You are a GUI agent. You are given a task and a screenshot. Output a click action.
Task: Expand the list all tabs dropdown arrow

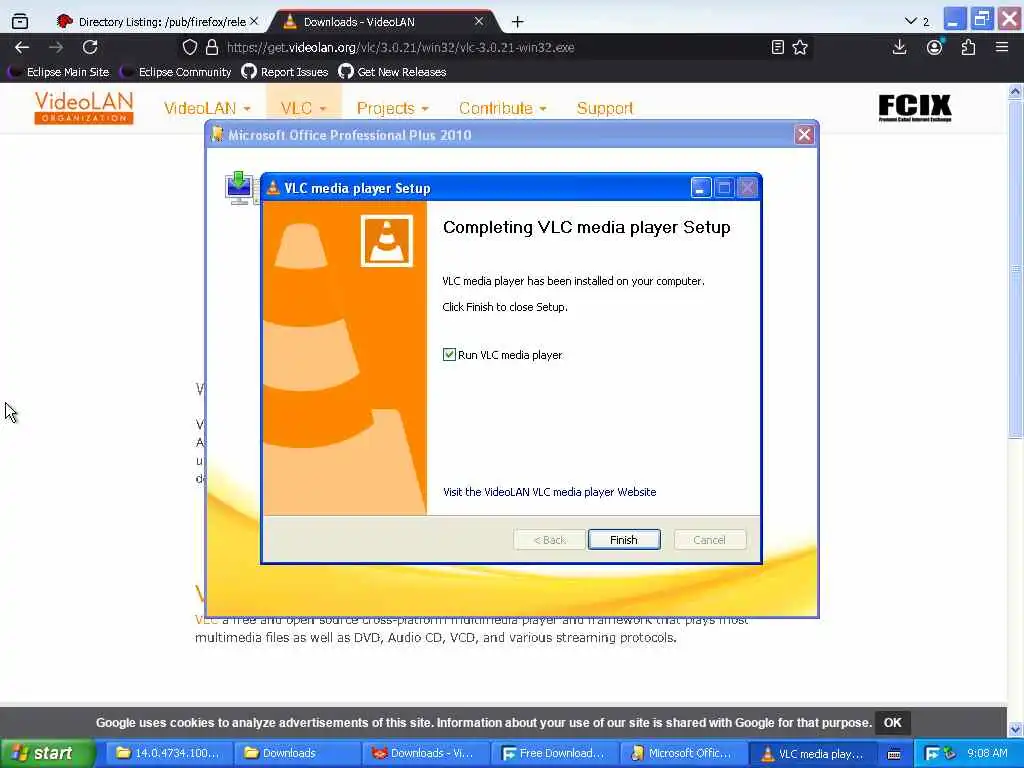click(910, 22)
